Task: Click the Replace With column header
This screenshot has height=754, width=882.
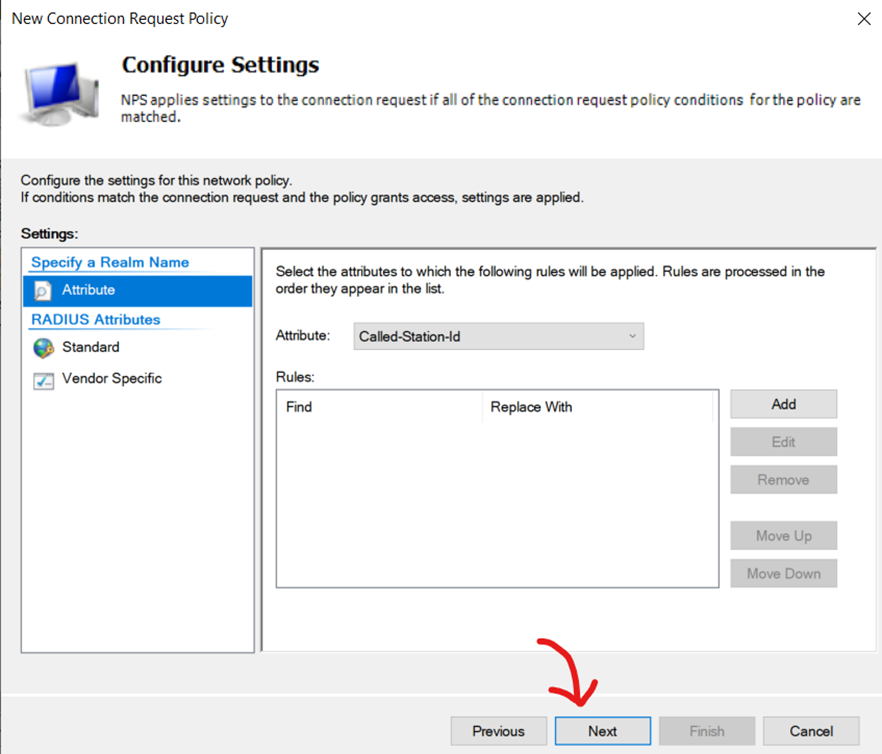Action: 598,407
